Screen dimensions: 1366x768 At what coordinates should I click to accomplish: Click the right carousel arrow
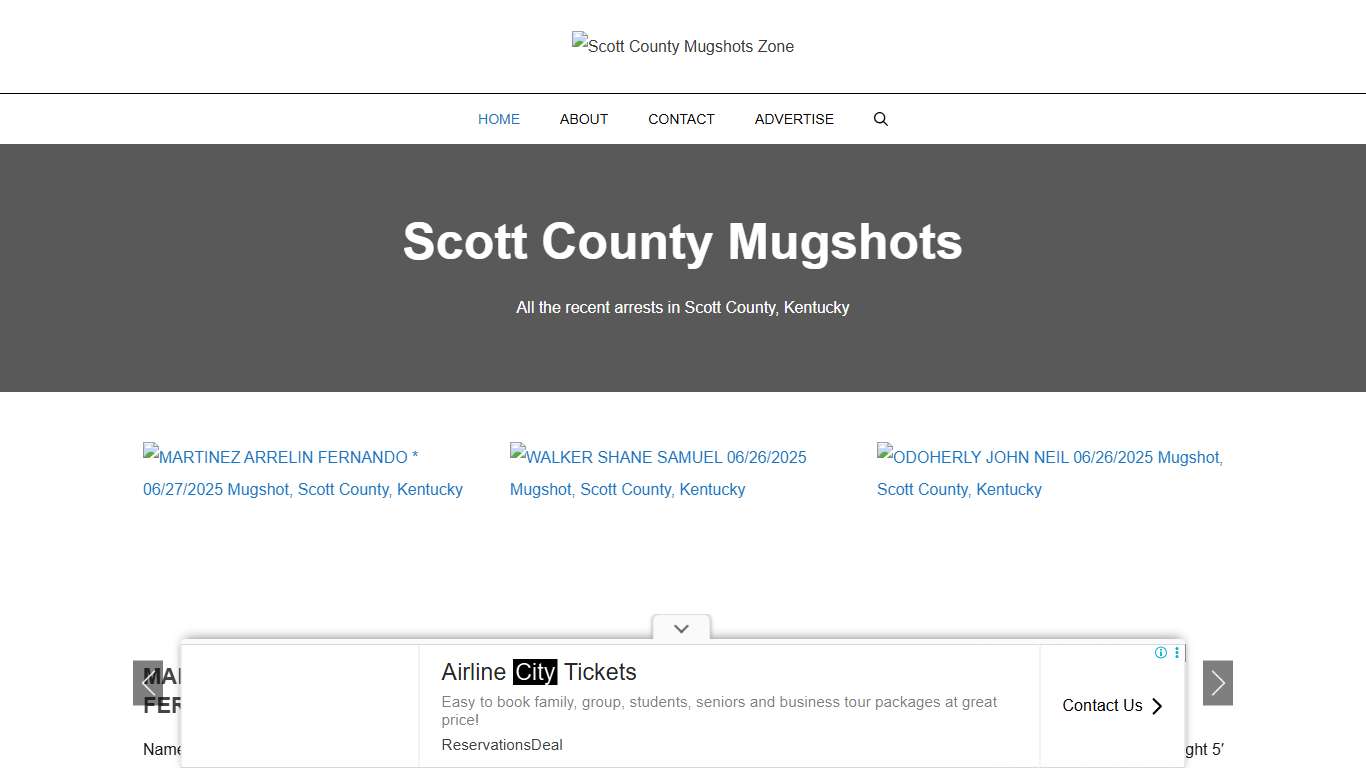tap(1217, 683)
